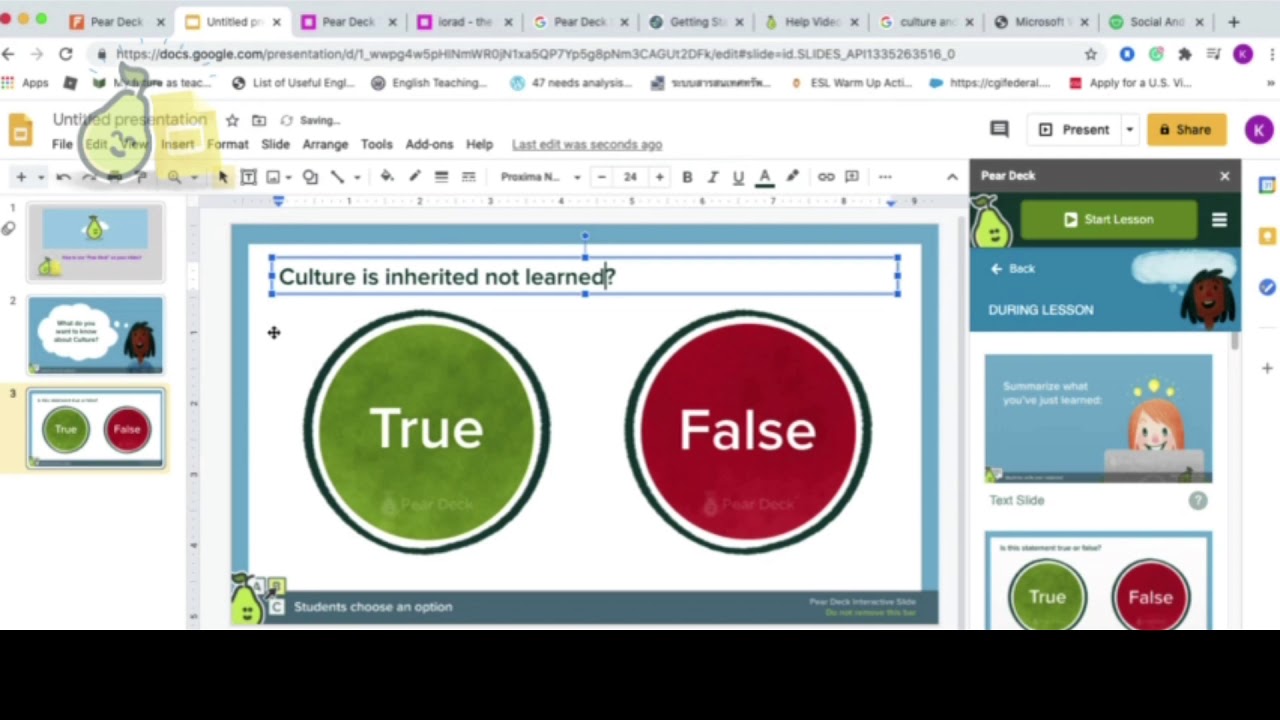Open Google Keep side panel icon
Viewport: 1280px width, 720px height.
tap(1267, 236)
